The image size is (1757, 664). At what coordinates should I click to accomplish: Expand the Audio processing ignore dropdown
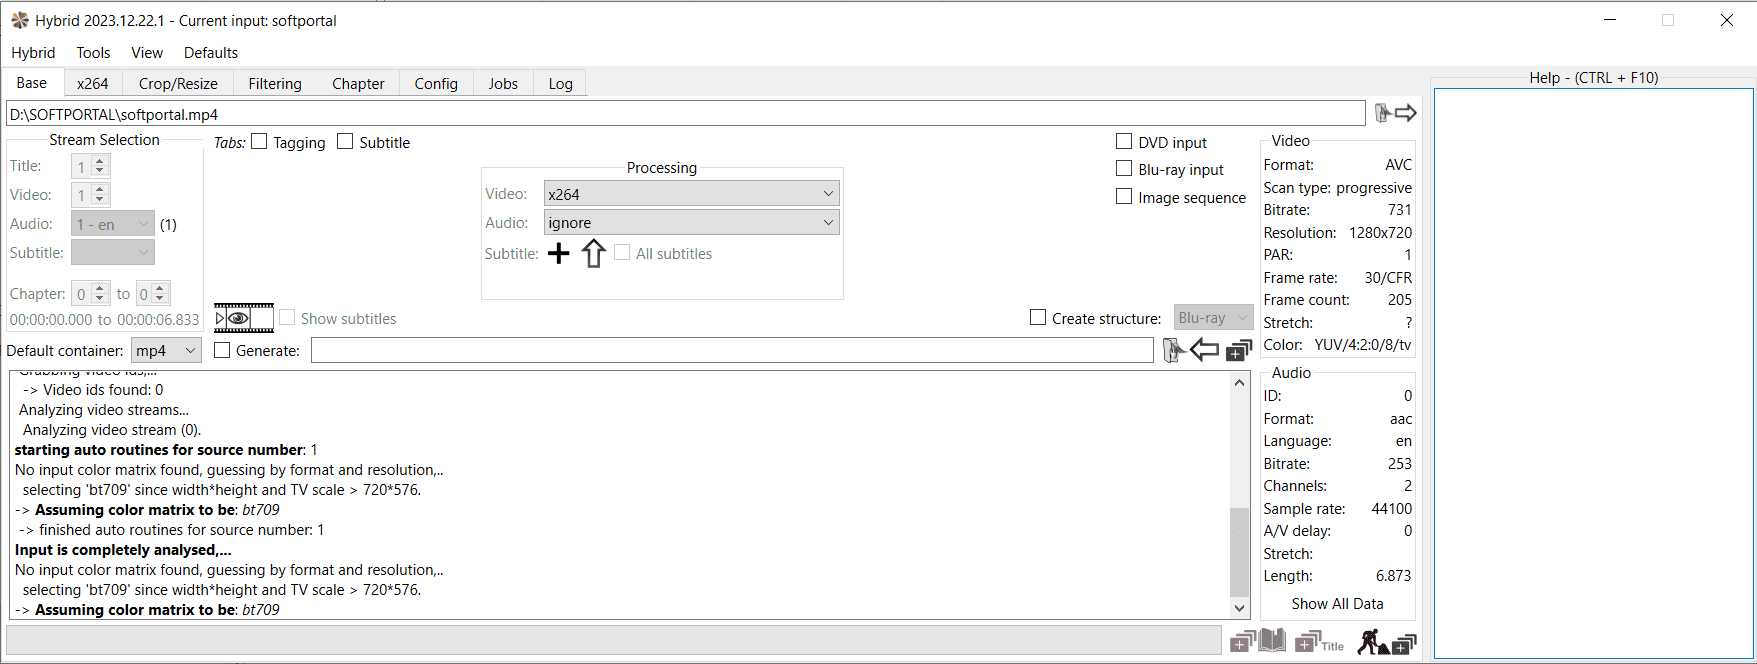click(691, 223)
